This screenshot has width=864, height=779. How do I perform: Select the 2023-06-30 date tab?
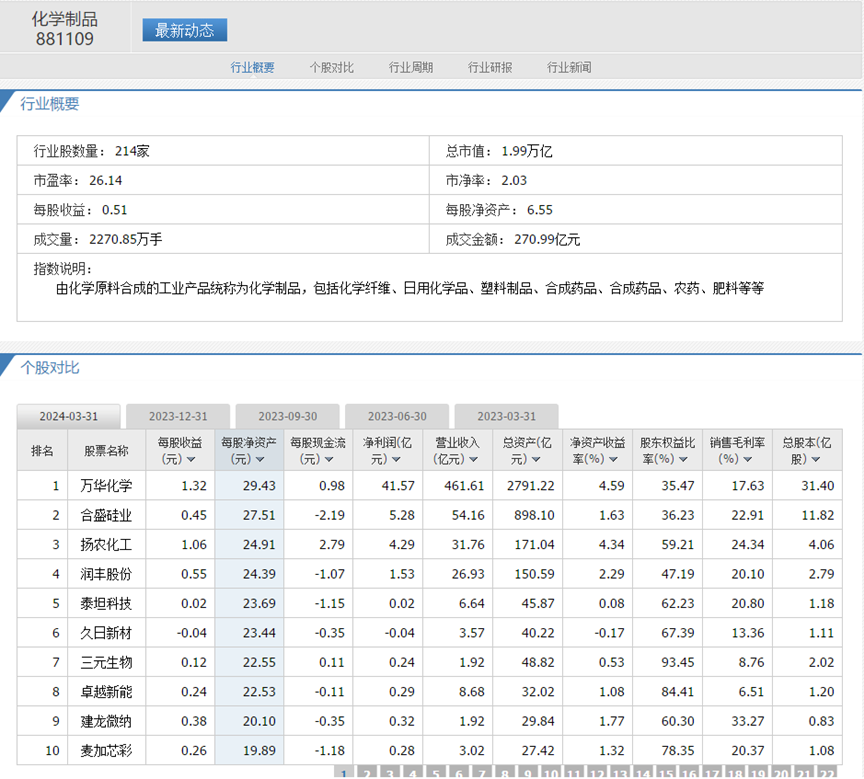coord(397,416)
